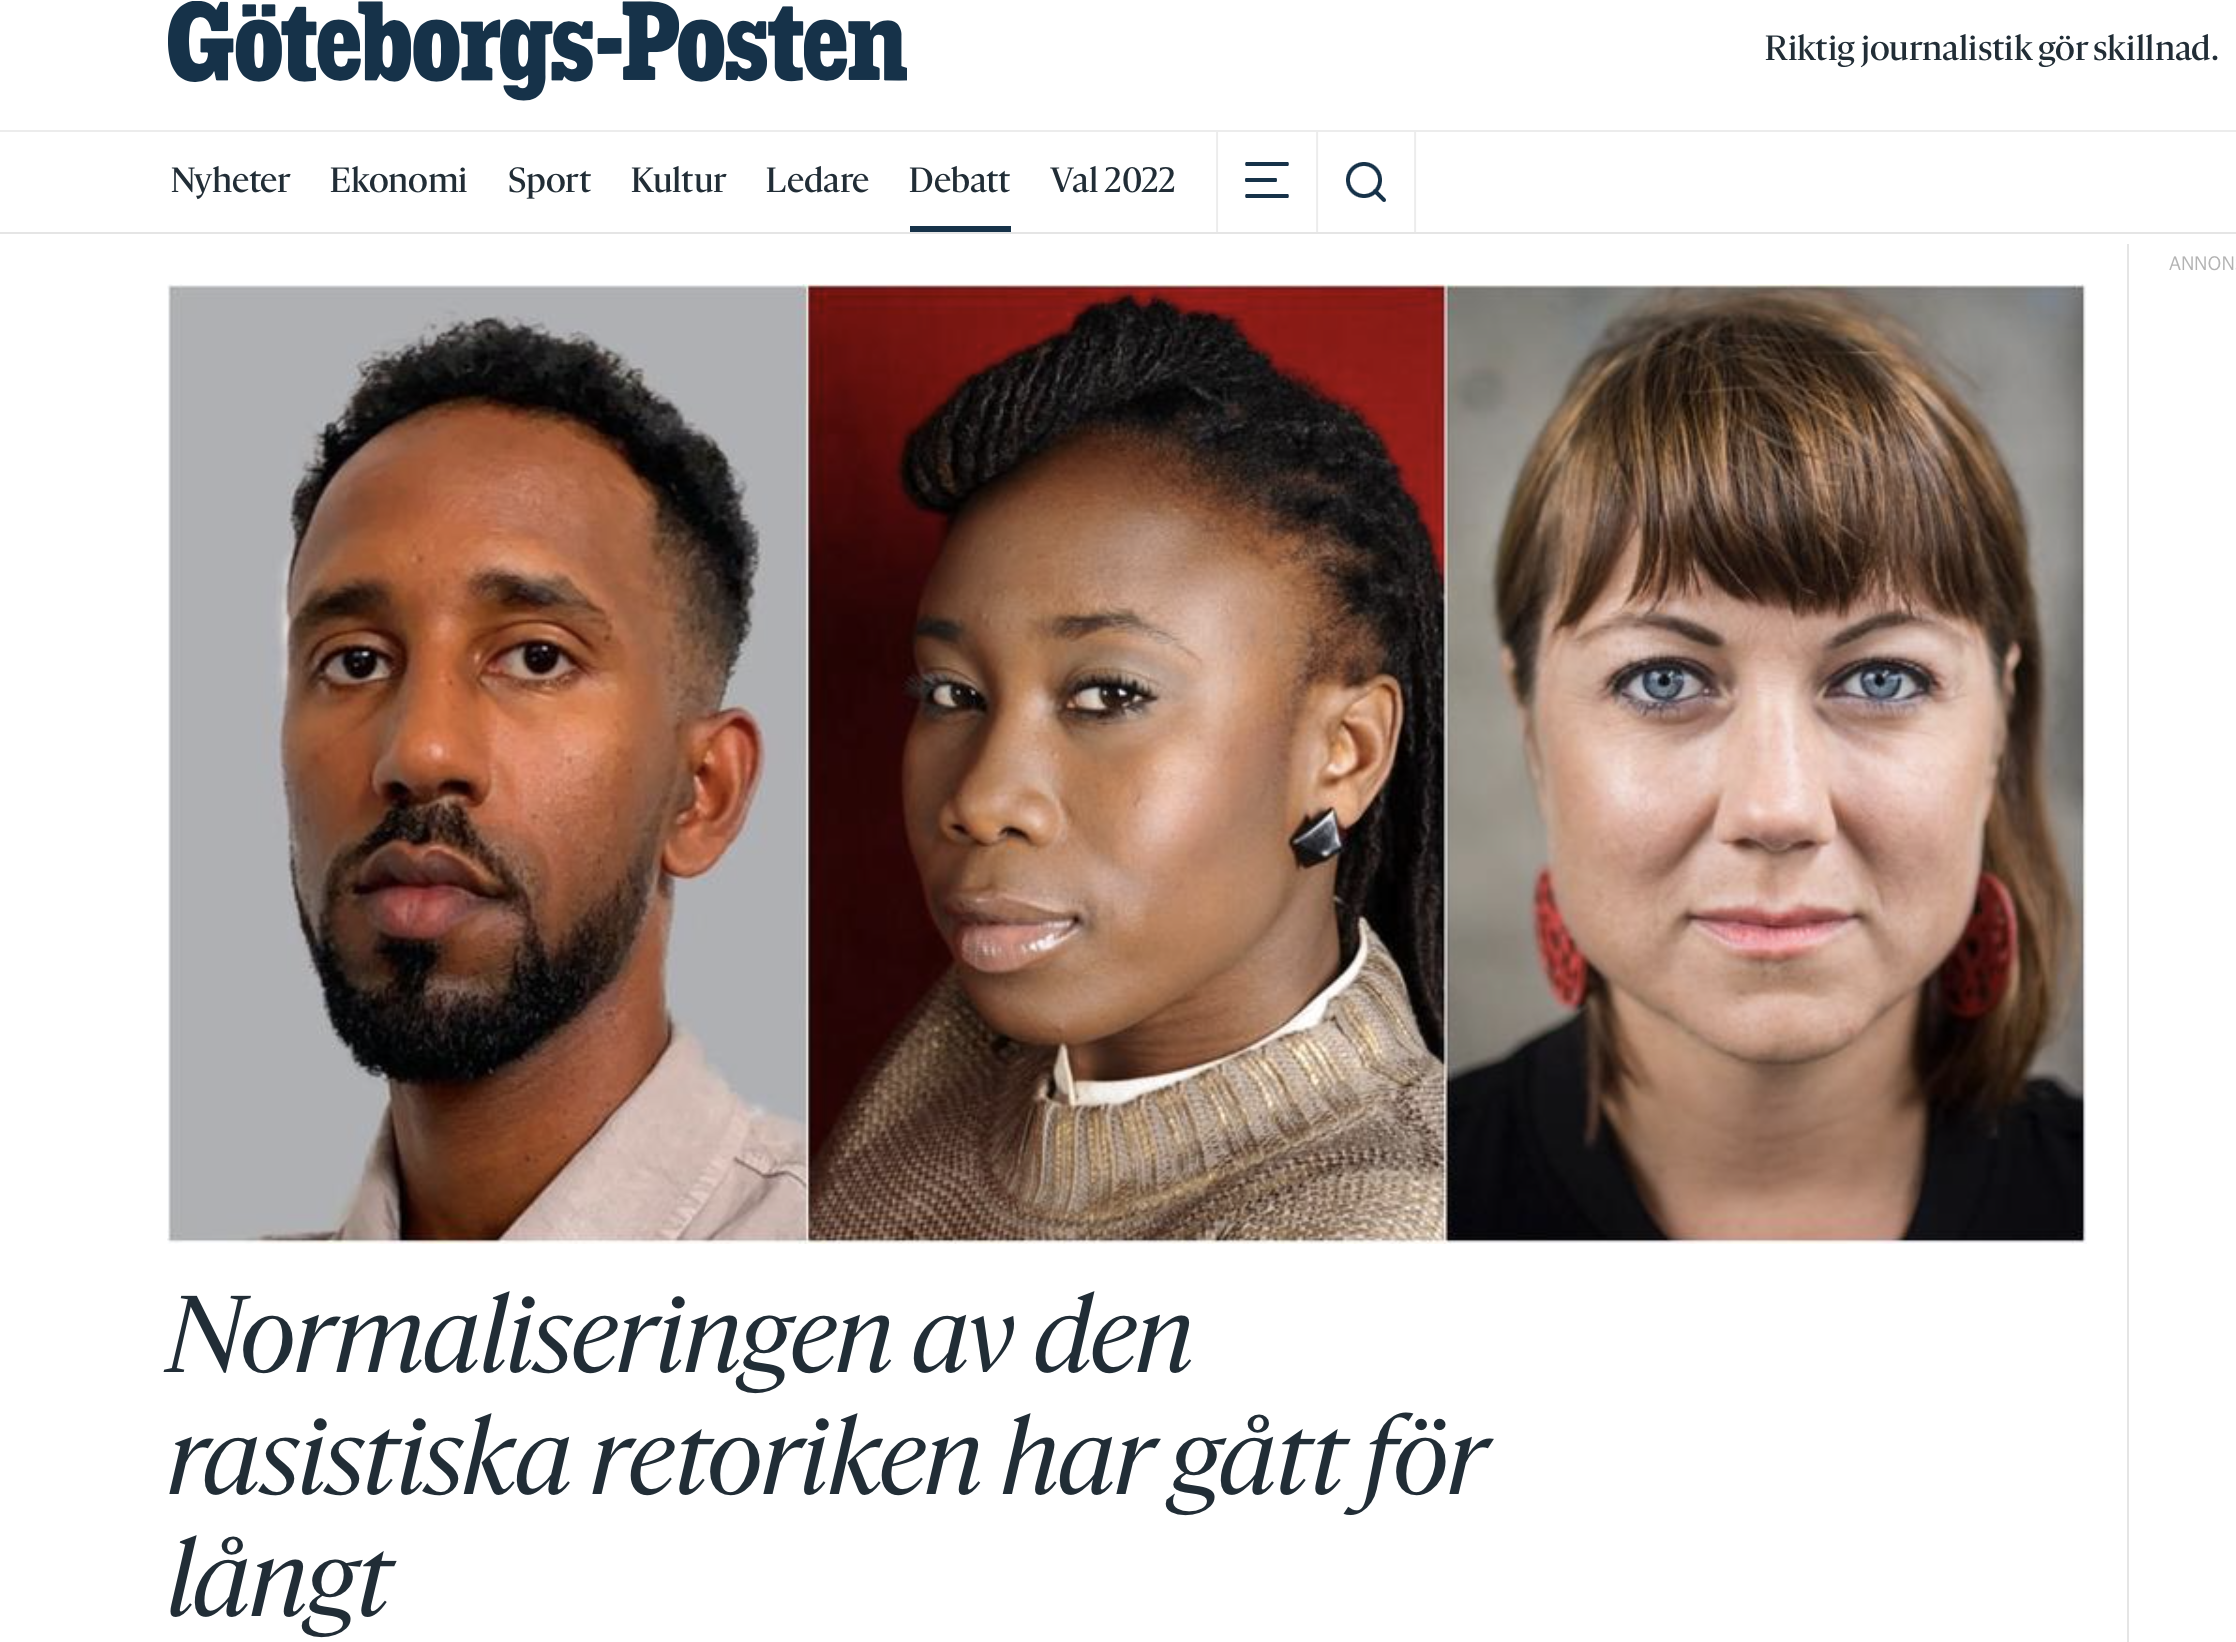
Task: Click the headline word 'långt'
Action: click(x=280, y=1582)
